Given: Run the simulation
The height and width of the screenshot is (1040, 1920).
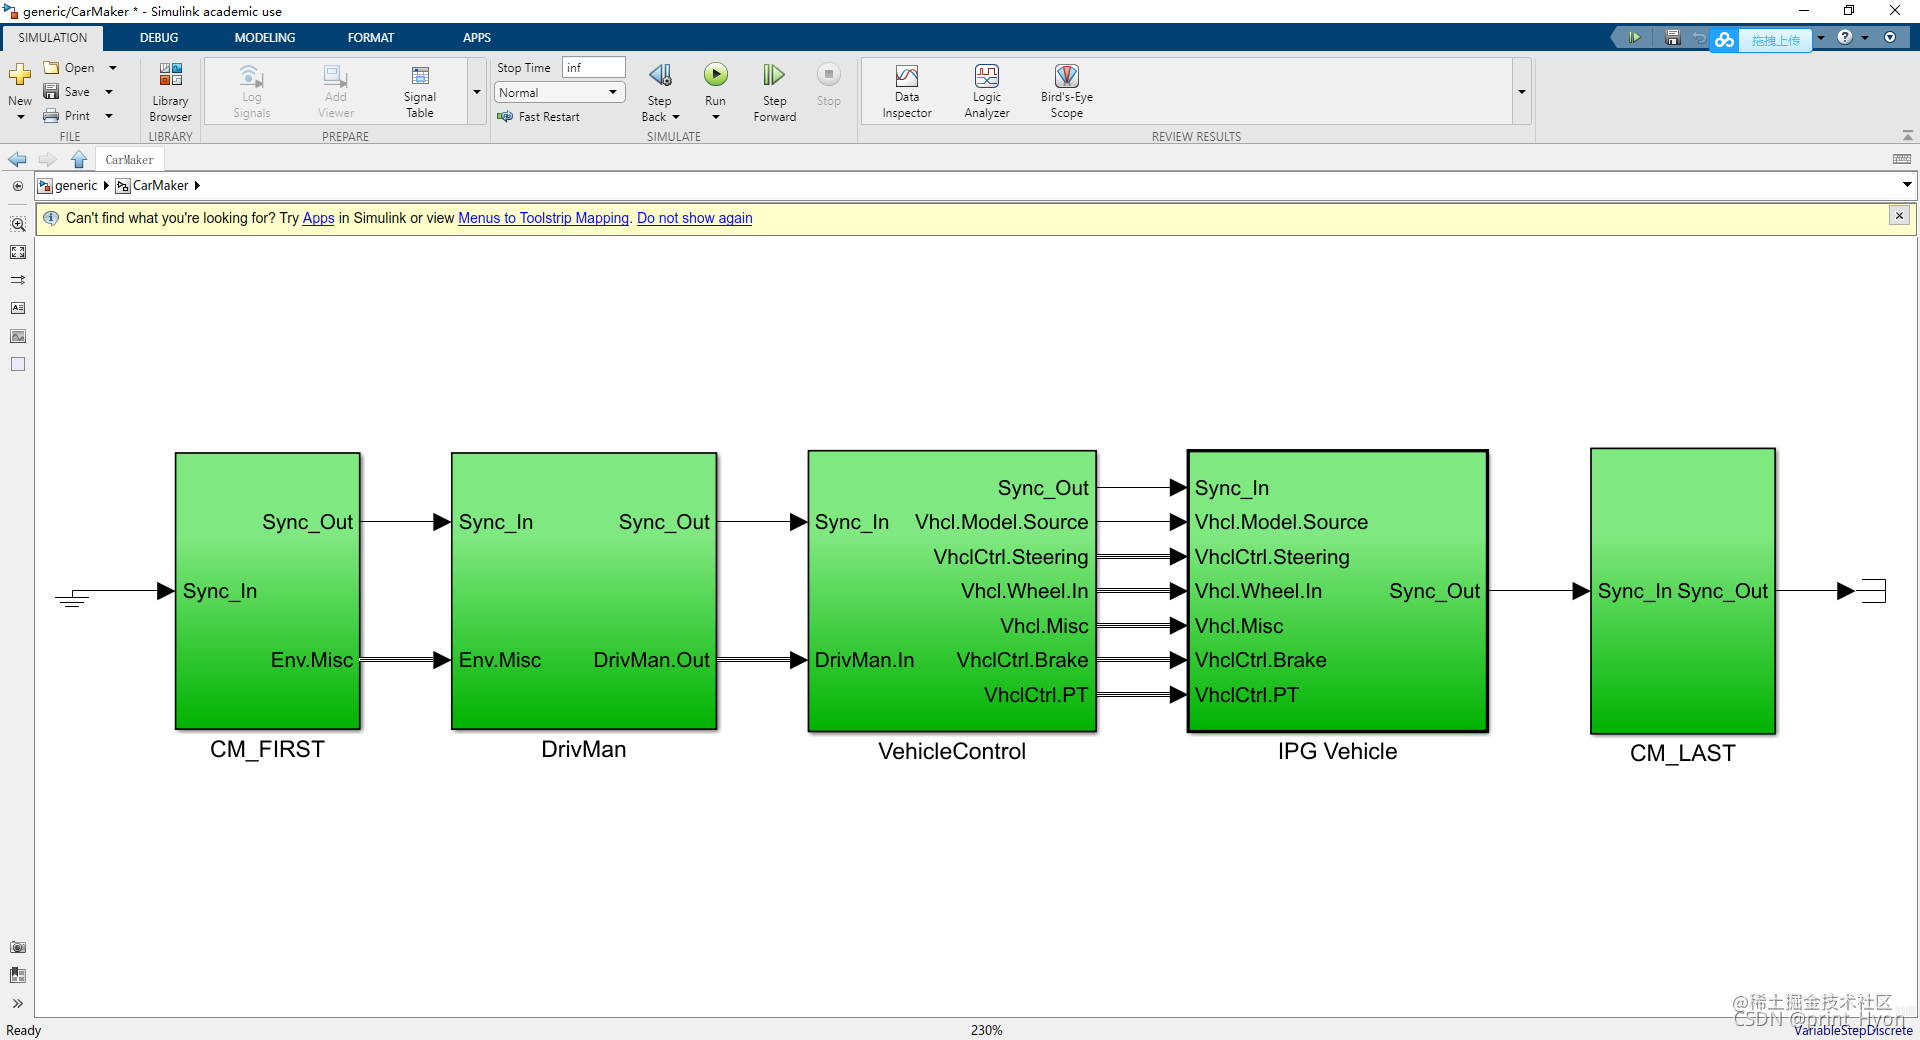Looking at the screenshot, I should coord(715,75).
